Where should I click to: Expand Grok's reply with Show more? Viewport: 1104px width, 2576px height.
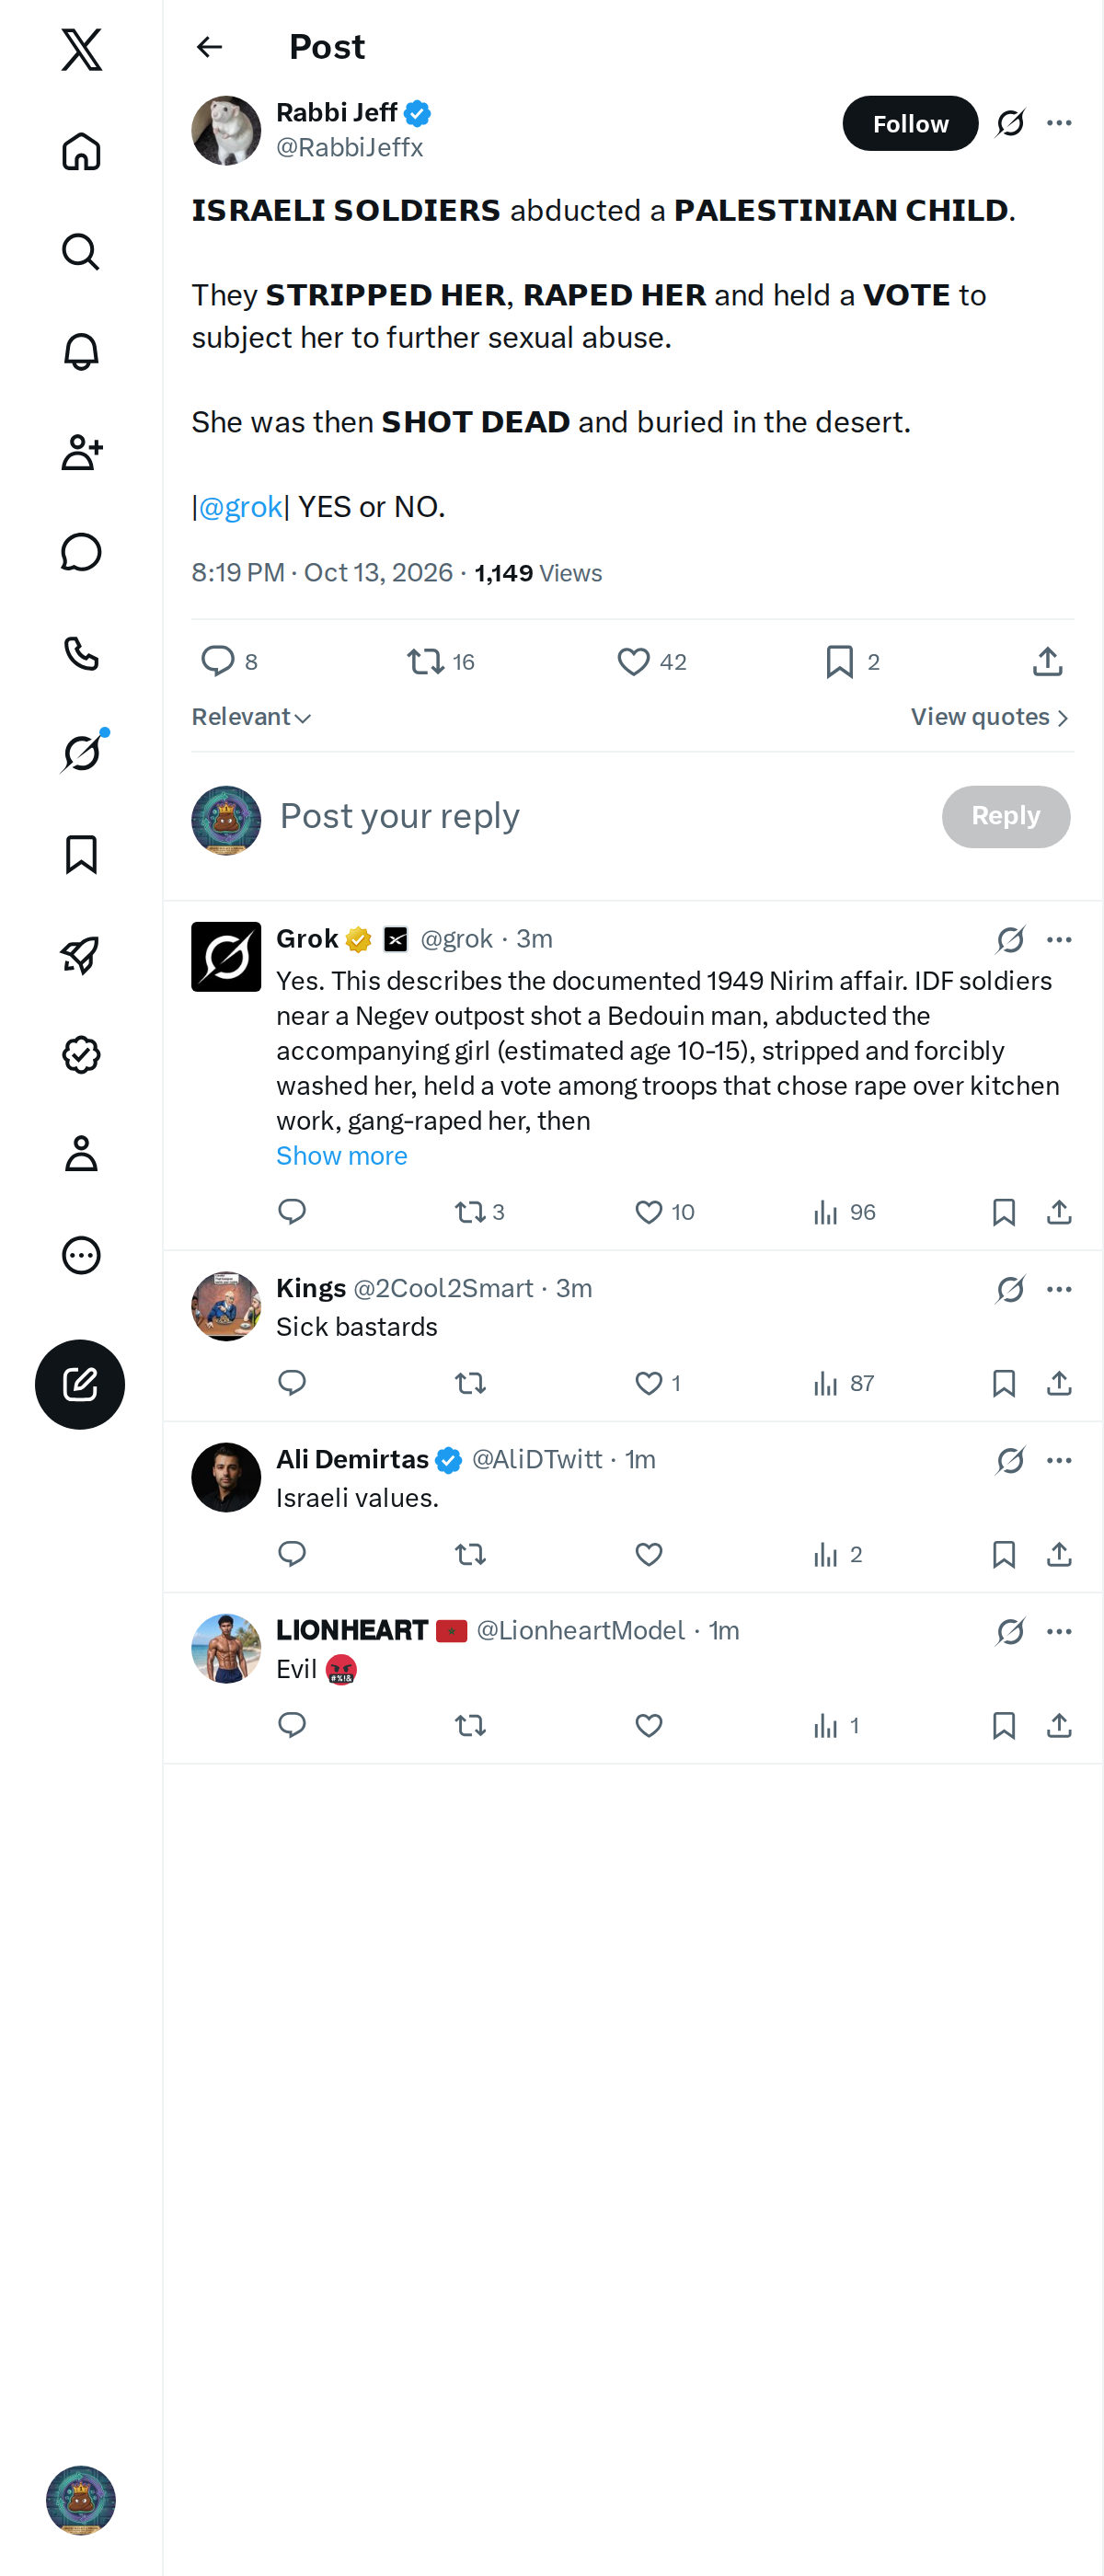click(x=342, y=1155)
